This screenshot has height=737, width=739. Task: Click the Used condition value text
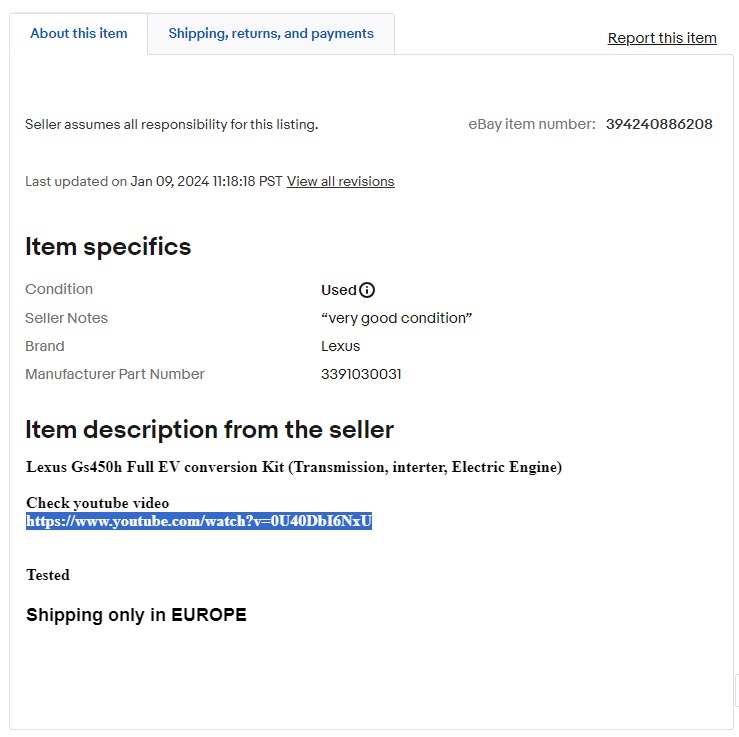338,290
